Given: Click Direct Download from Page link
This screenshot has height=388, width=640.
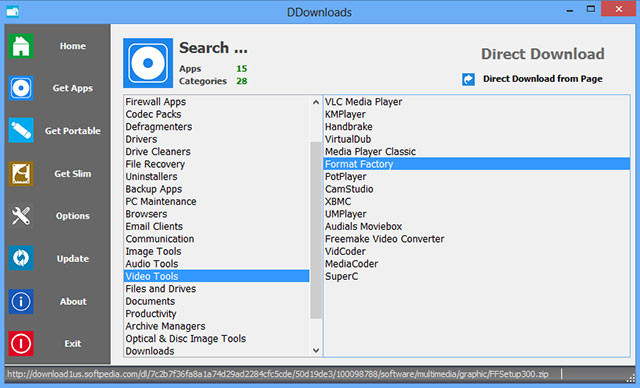Looking at the screenshot, I should 542,79.
